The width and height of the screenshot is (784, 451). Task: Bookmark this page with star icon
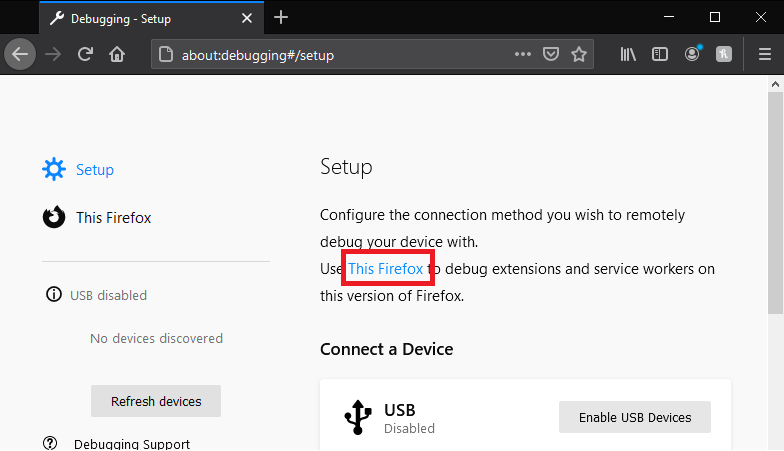578,54
